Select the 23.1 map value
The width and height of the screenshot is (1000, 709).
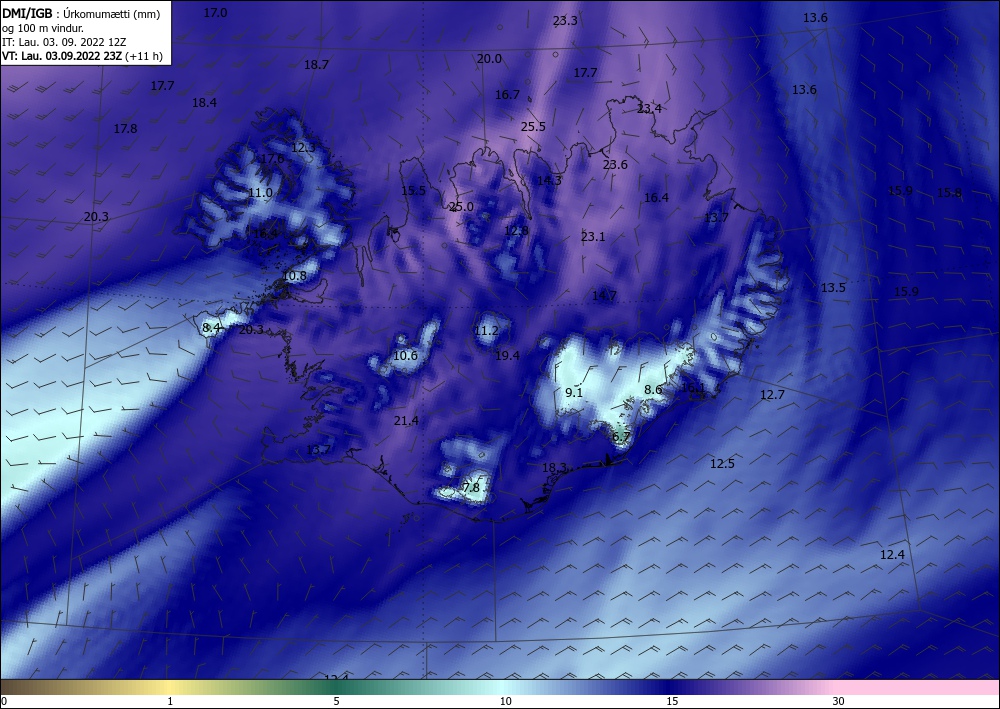593,237
